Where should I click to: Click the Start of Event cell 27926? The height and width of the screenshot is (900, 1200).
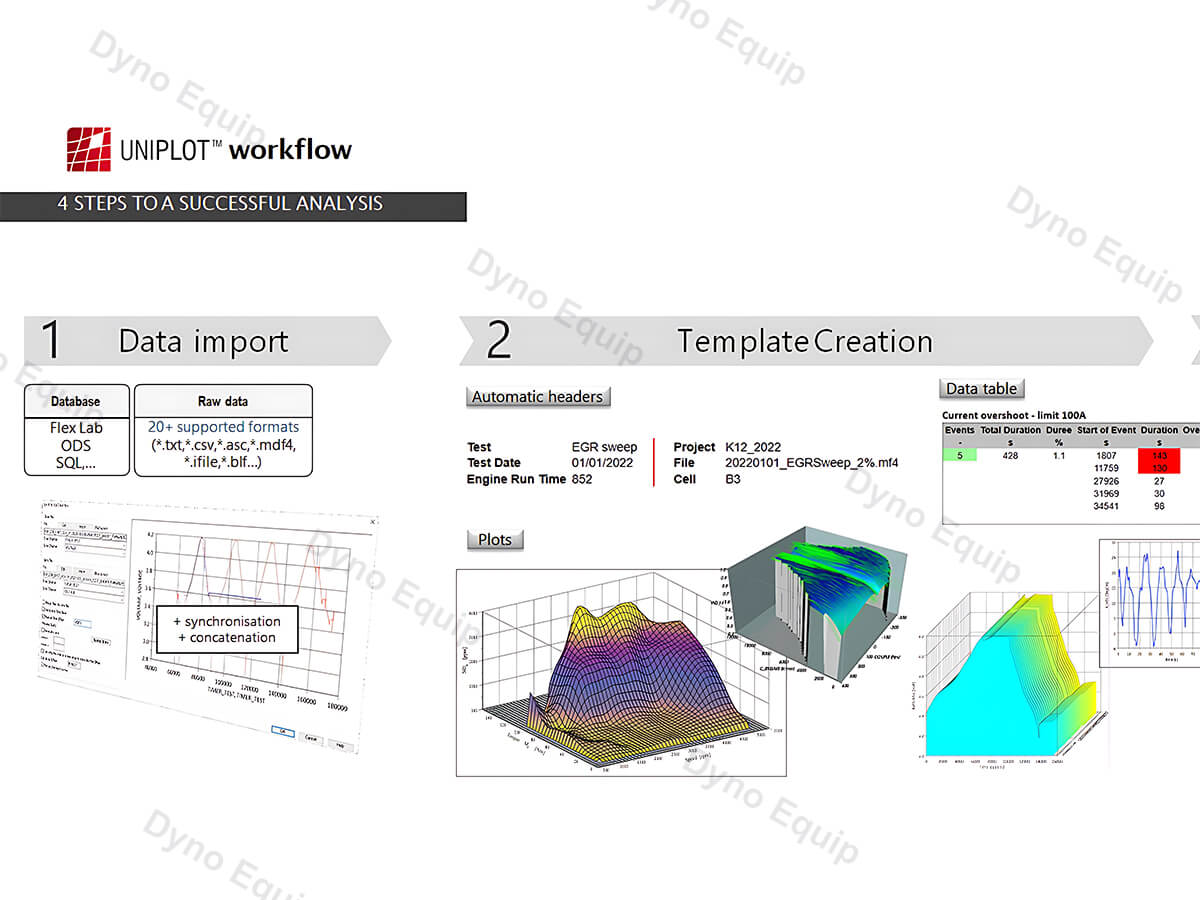click(1106, 481)
